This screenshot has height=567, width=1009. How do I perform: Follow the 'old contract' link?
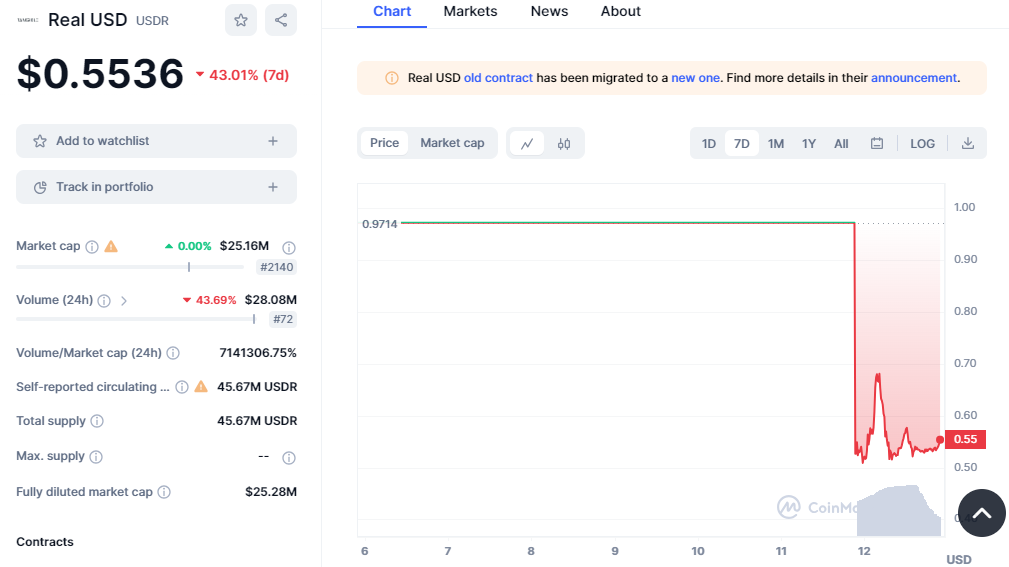pos(498,78)
